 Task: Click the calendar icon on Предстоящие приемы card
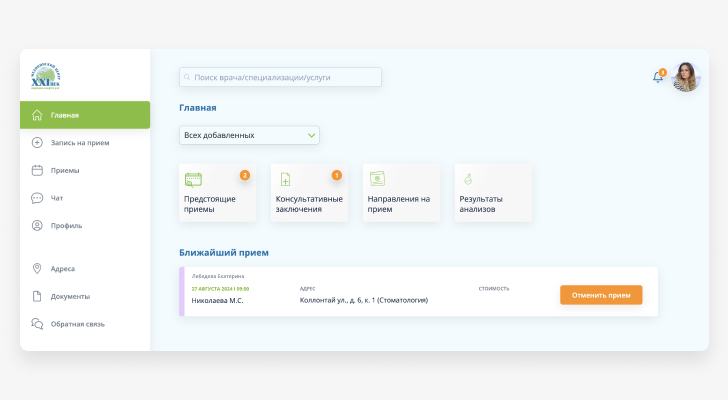(194, 179)
